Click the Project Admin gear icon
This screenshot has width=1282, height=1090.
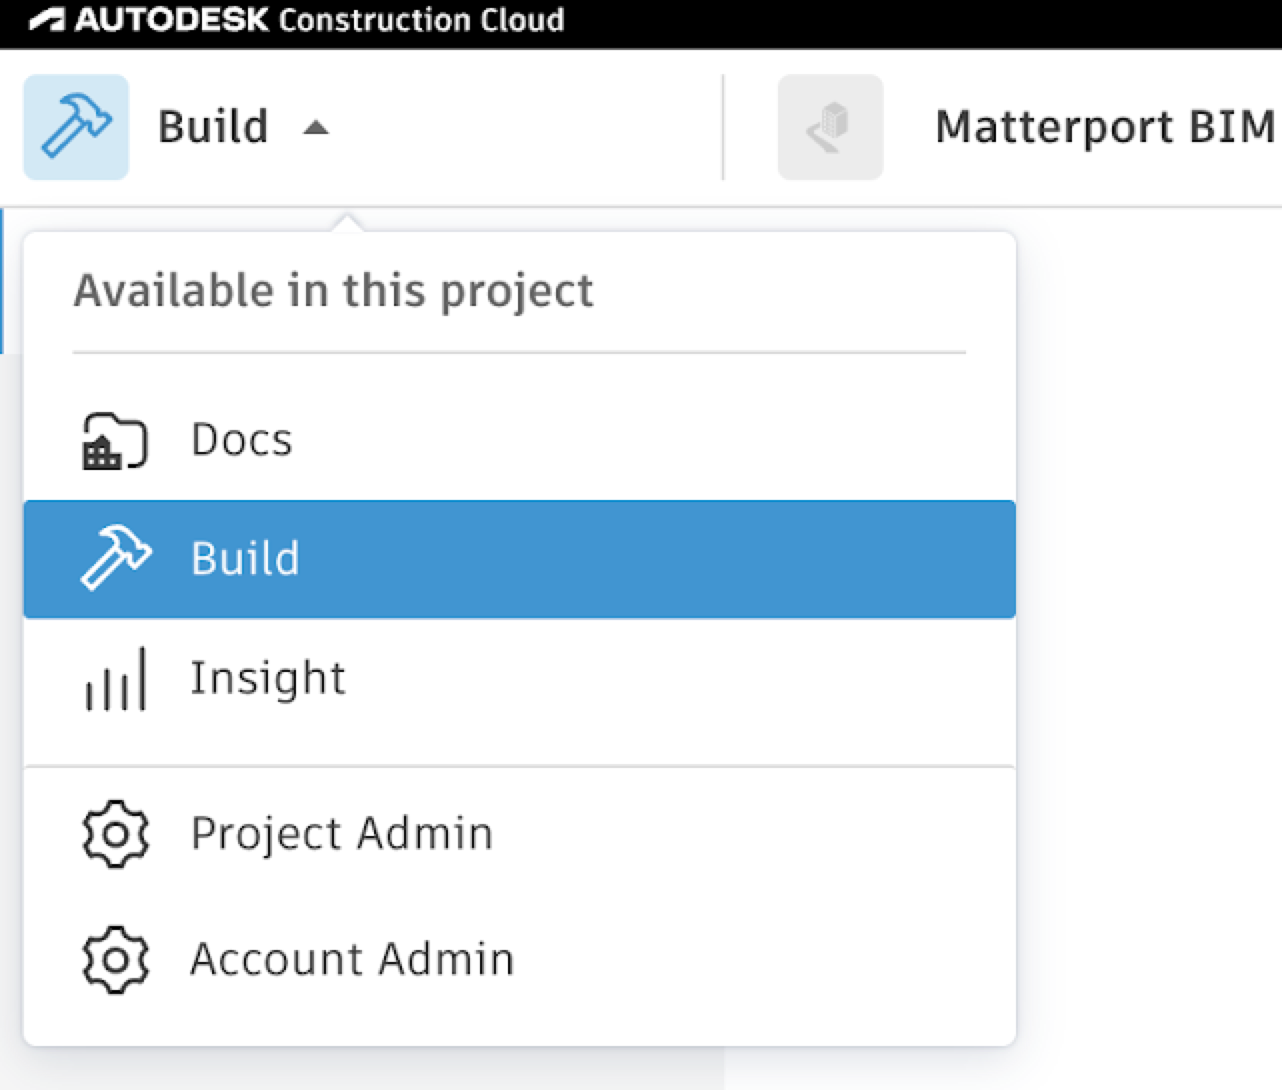pyautogui.click(x=116, y=834)
